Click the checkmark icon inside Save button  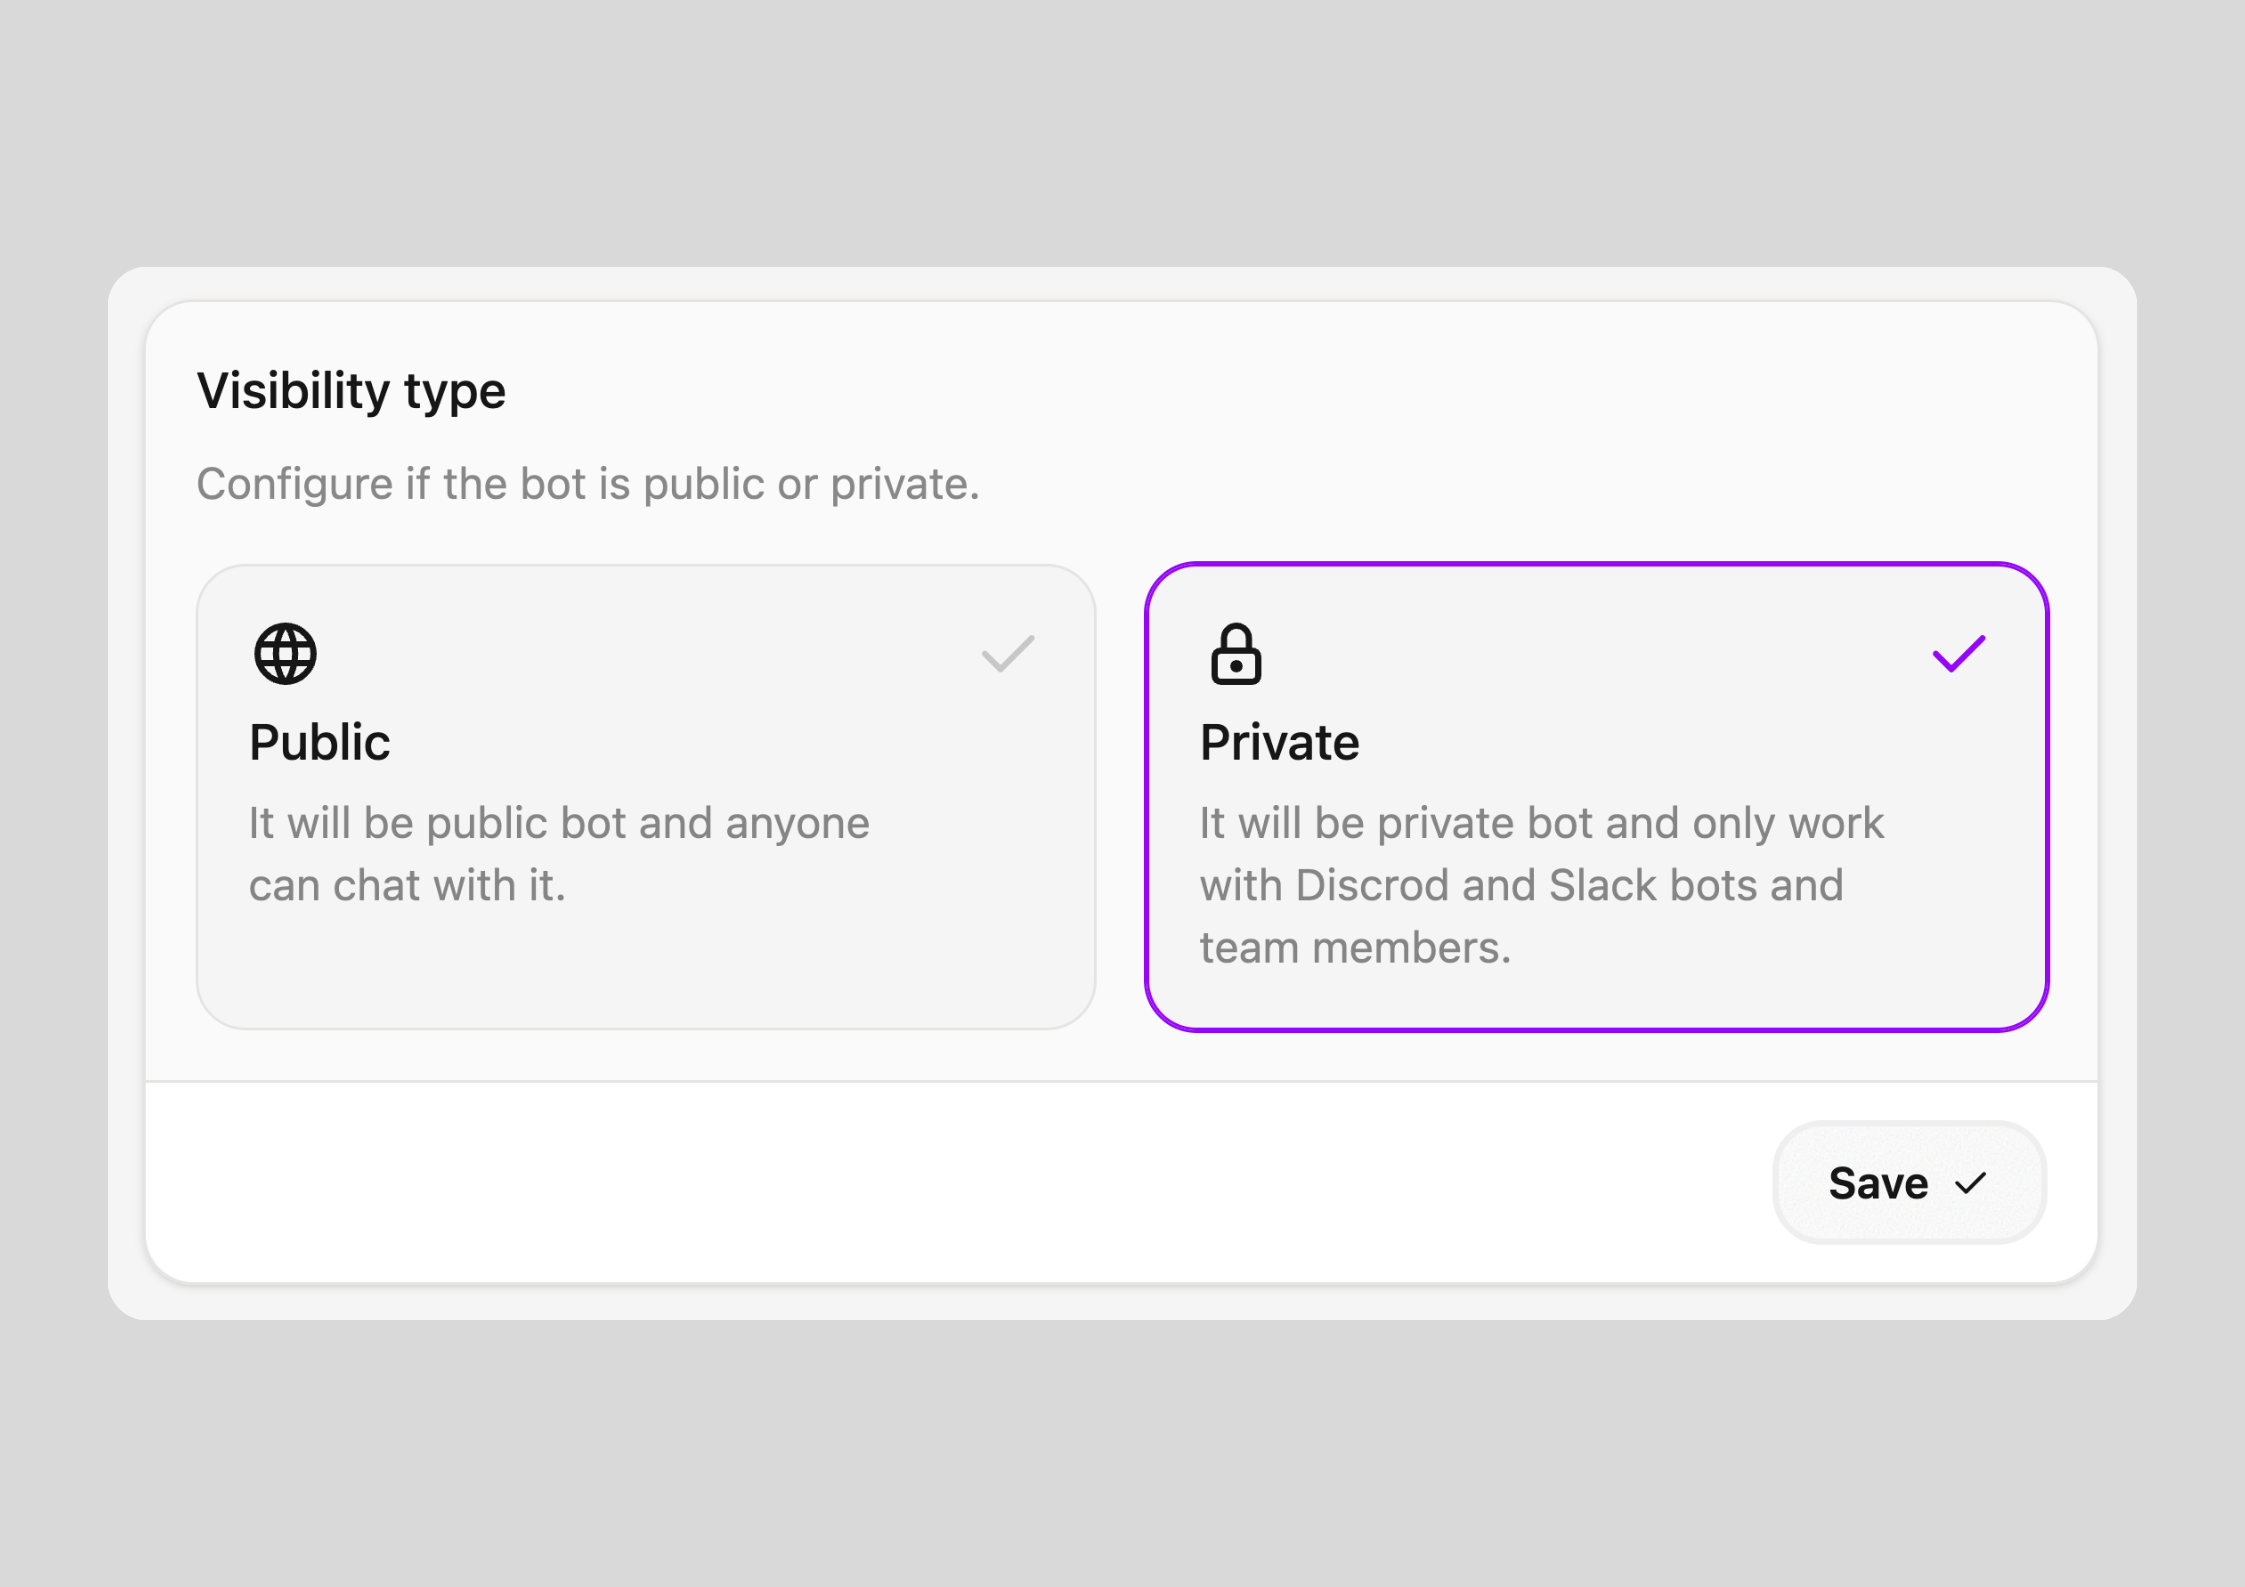tap(1971, 1184)
